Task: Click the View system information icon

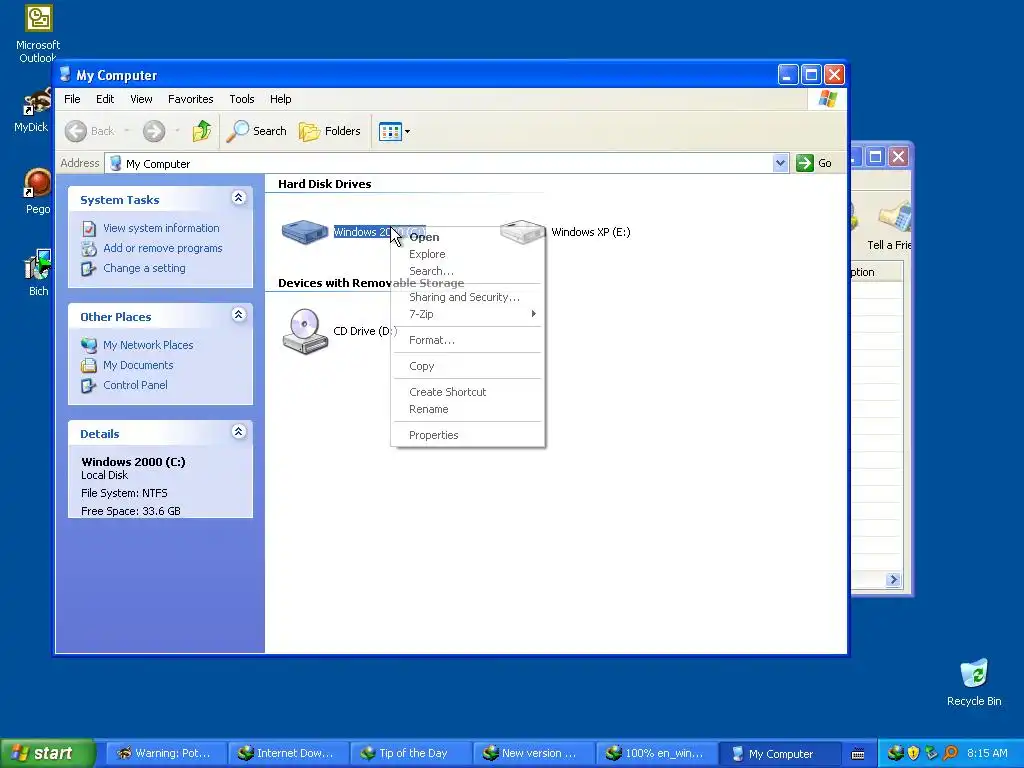Action: 89,229
